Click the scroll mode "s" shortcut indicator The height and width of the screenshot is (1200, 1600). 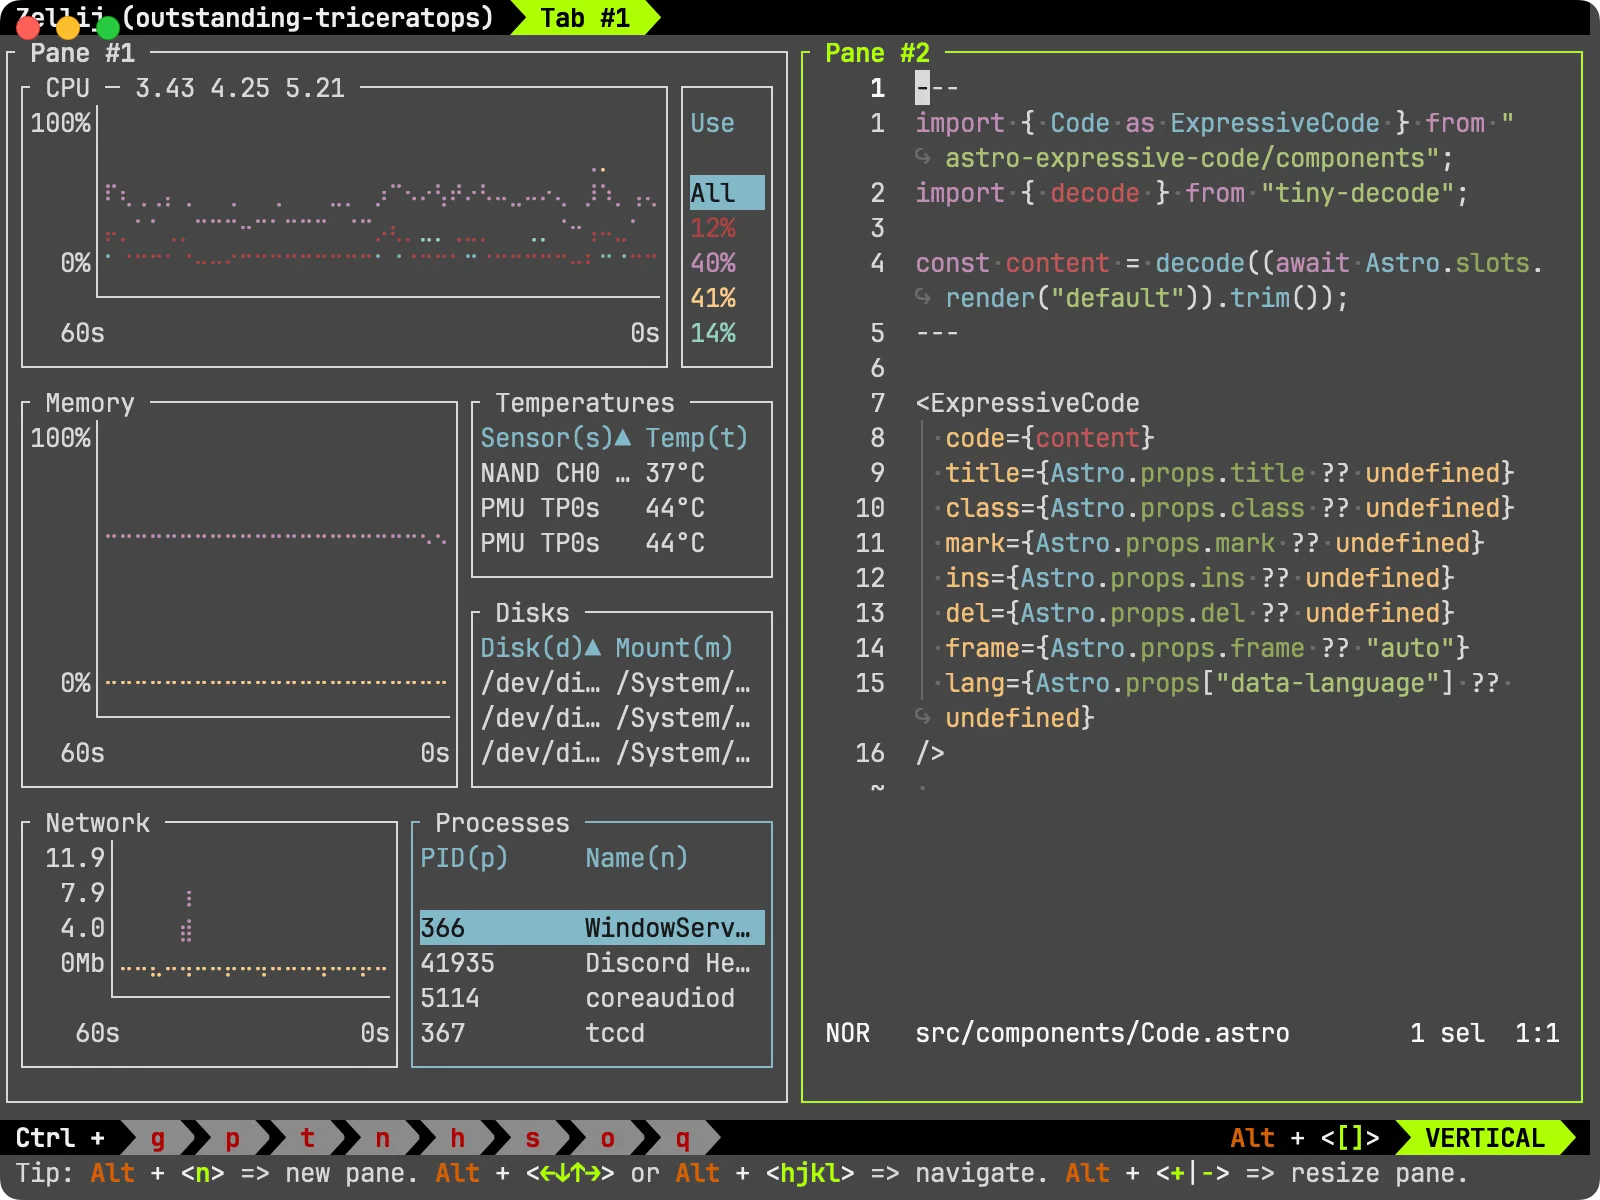(532, 1138)
